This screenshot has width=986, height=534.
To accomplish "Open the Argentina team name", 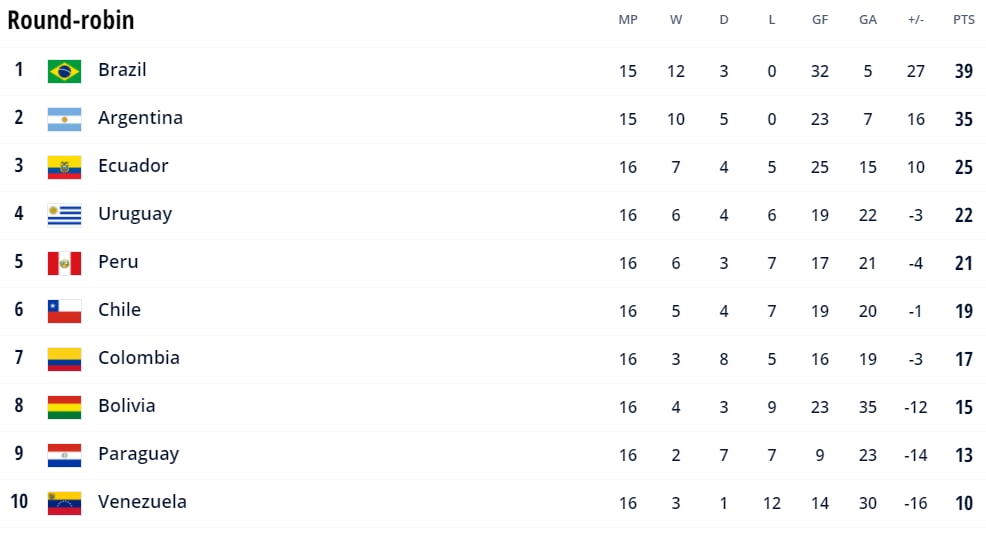I will [x=140, y=118].
